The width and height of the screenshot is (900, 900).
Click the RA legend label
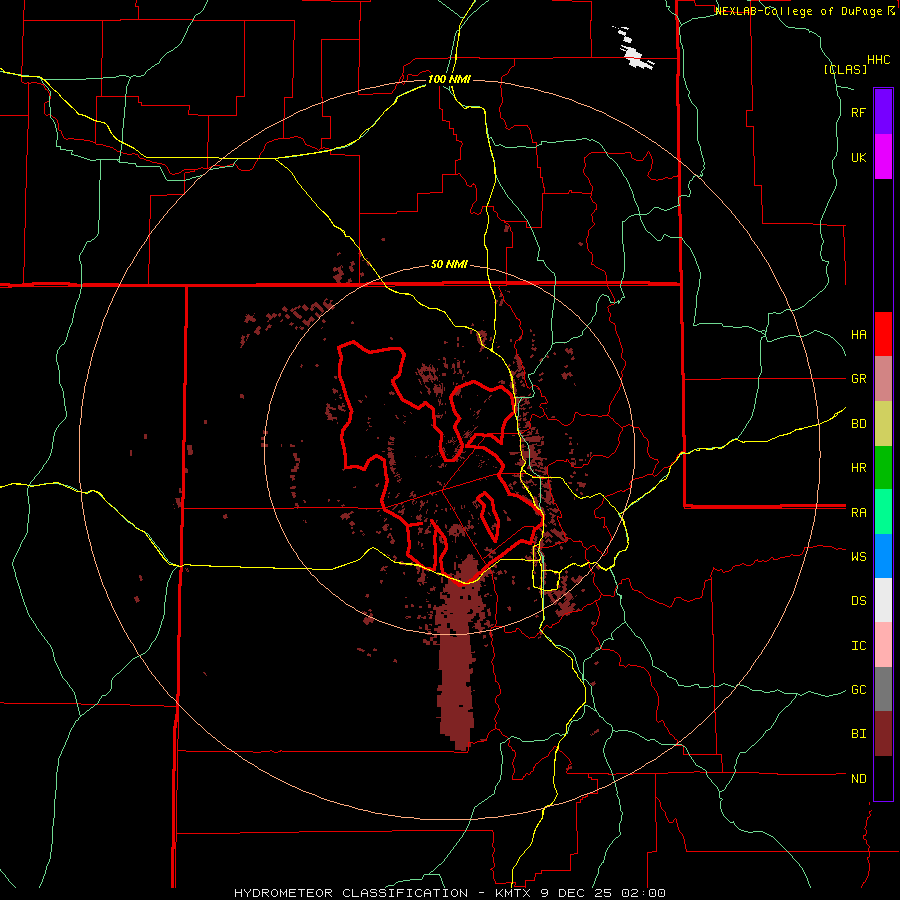pyautogui.click(x=859, y=512)
